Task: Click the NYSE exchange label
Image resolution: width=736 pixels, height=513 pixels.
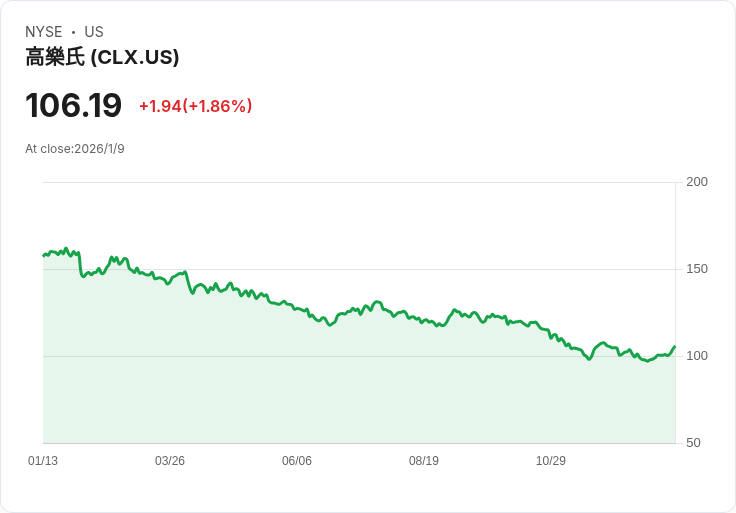Action: [44, 32]
